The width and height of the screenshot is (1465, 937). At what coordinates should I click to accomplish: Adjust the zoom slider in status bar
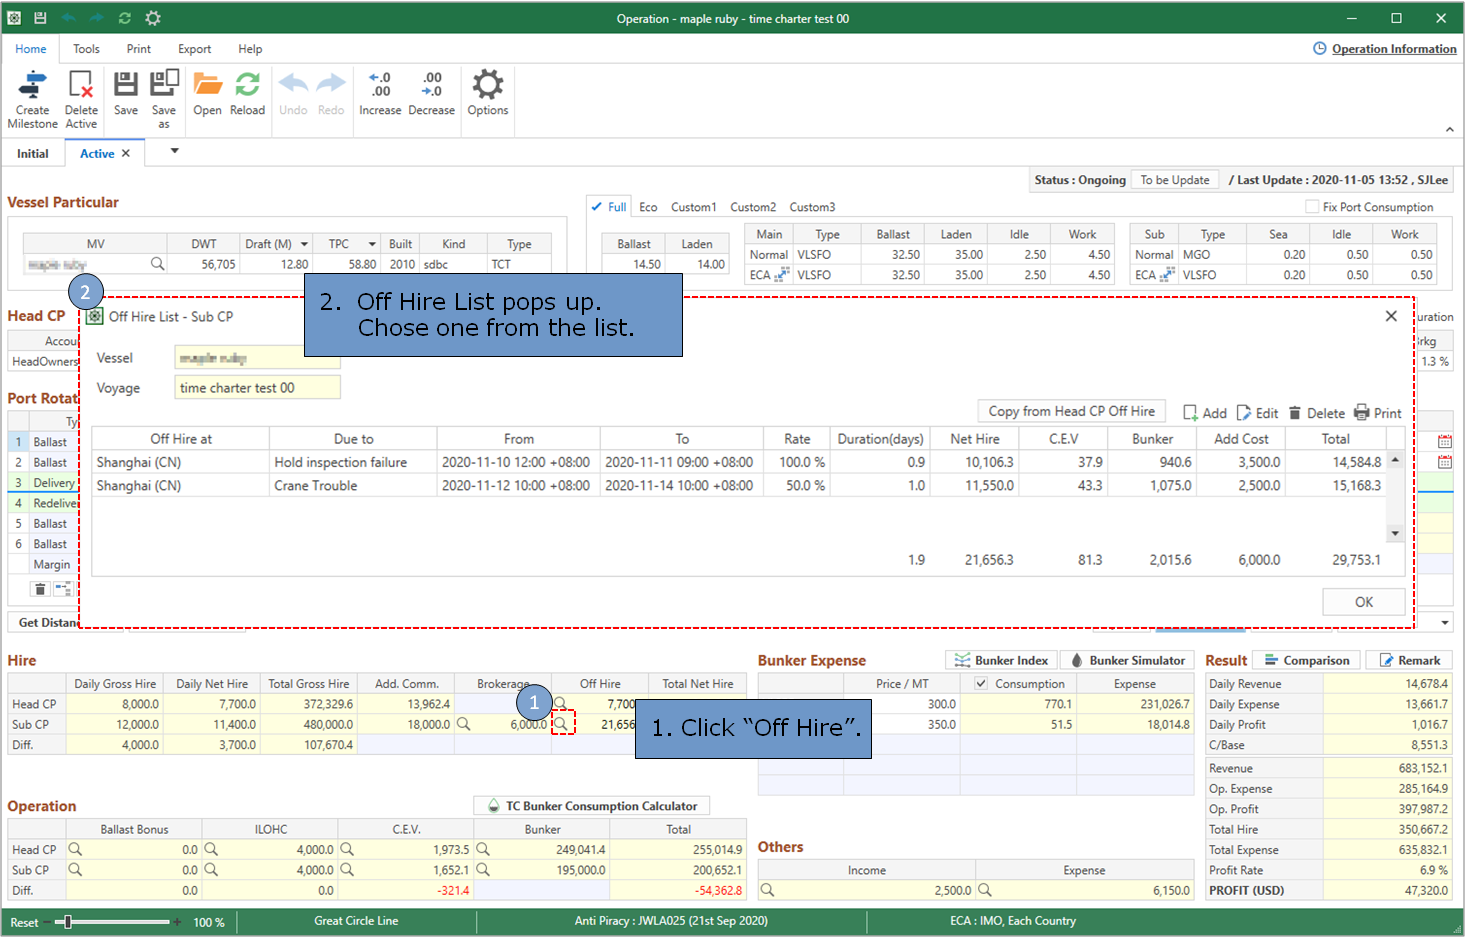tap(68, 922)
